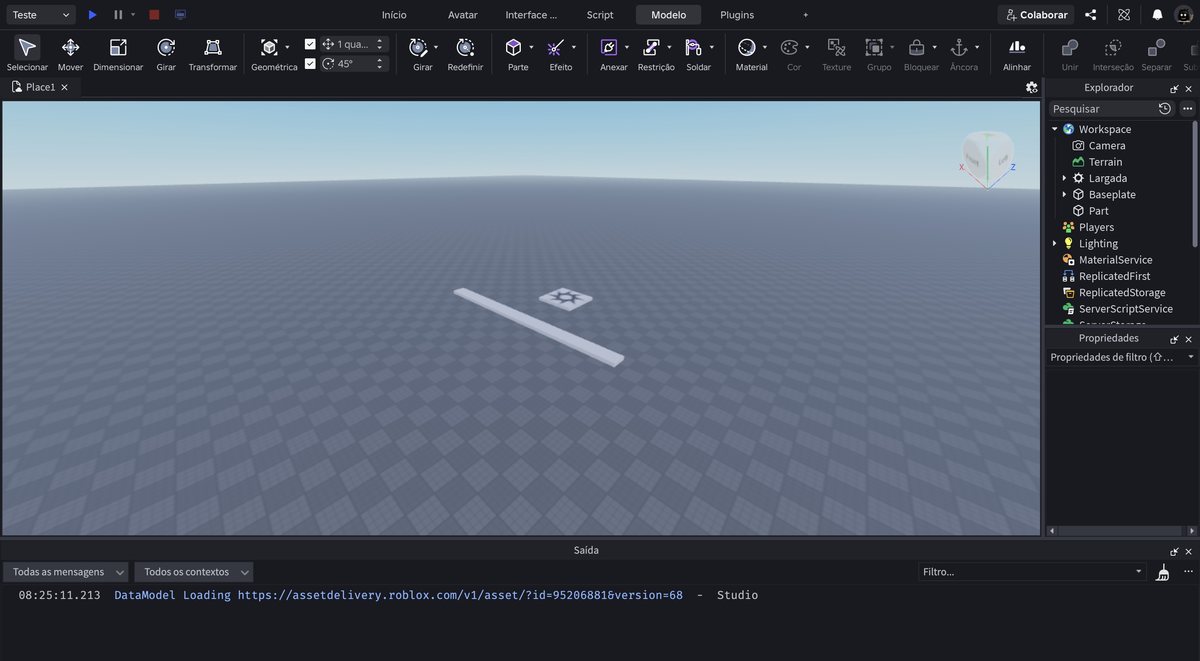Click the red stop button
This screenshot has height=661, width=1200.
[x=154, y=15]
